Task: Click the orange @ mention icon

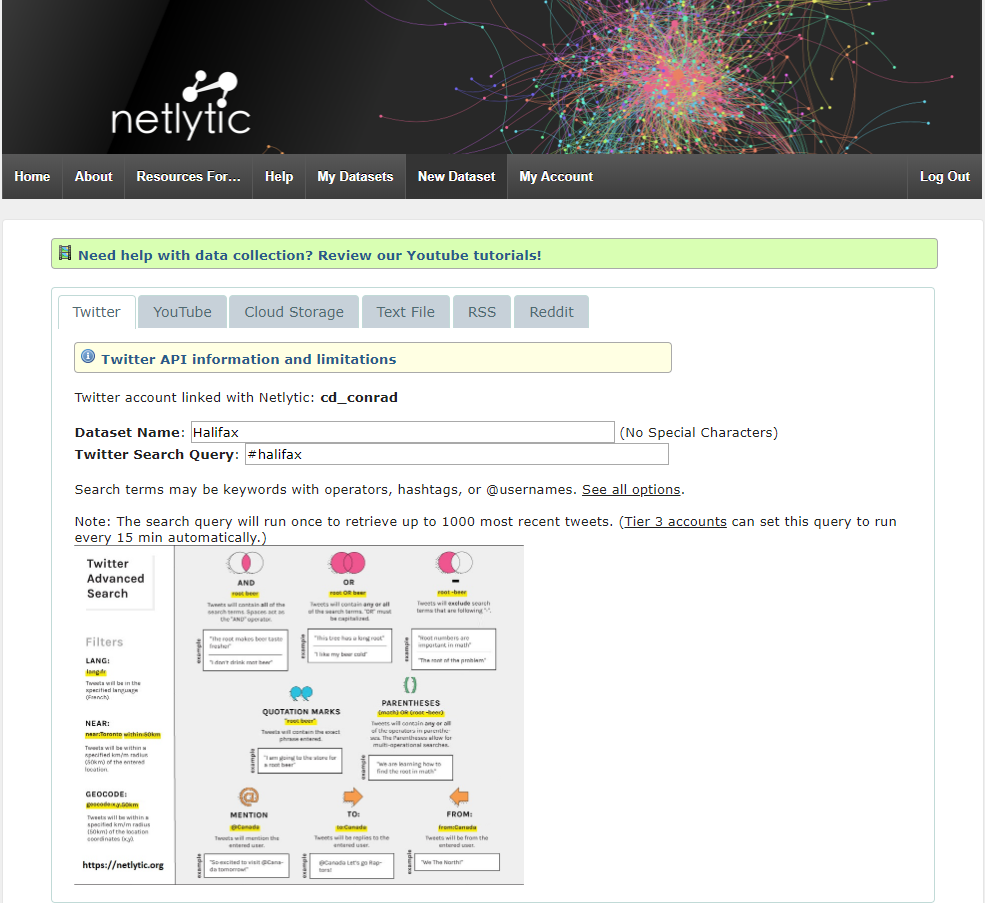Action: [x=249, y=797]
